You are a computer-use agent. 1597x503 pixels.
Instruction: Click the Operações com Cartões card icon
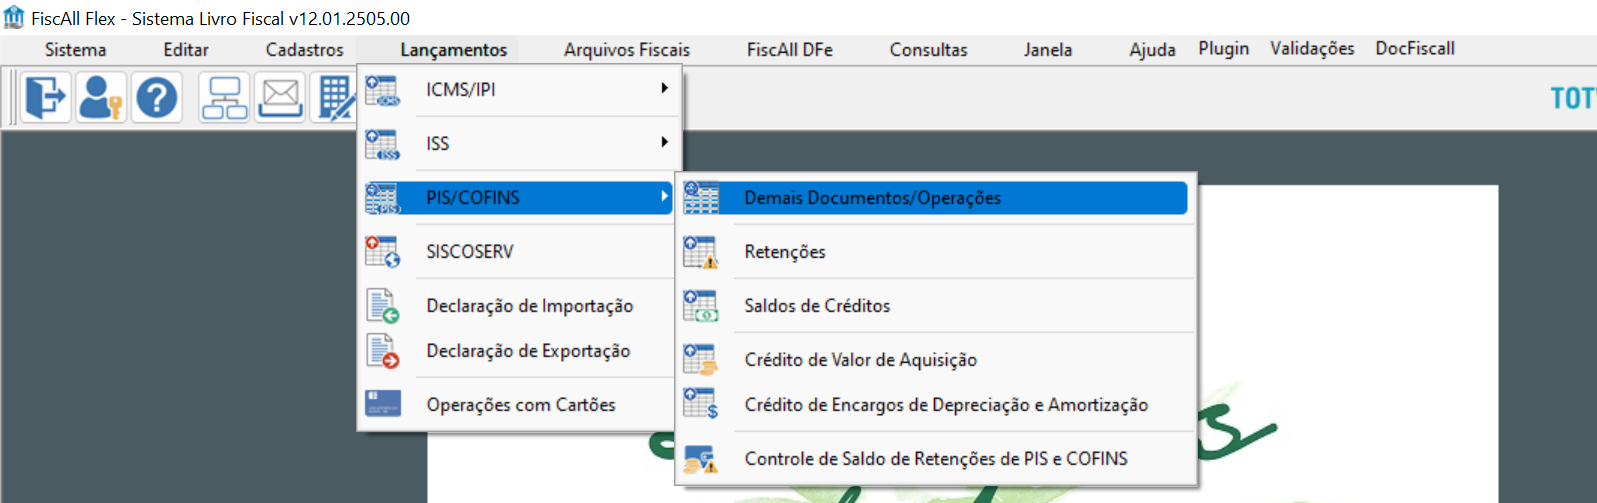click(382, 404)
